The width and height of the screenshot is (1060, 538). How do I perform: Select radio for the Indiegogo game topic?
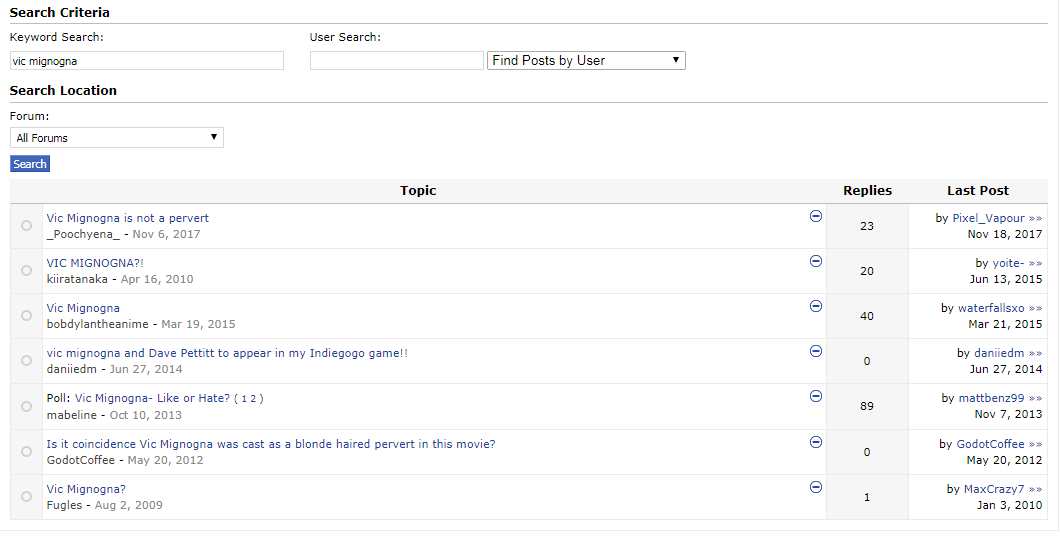pyautogui.click(x=26, y=361)
